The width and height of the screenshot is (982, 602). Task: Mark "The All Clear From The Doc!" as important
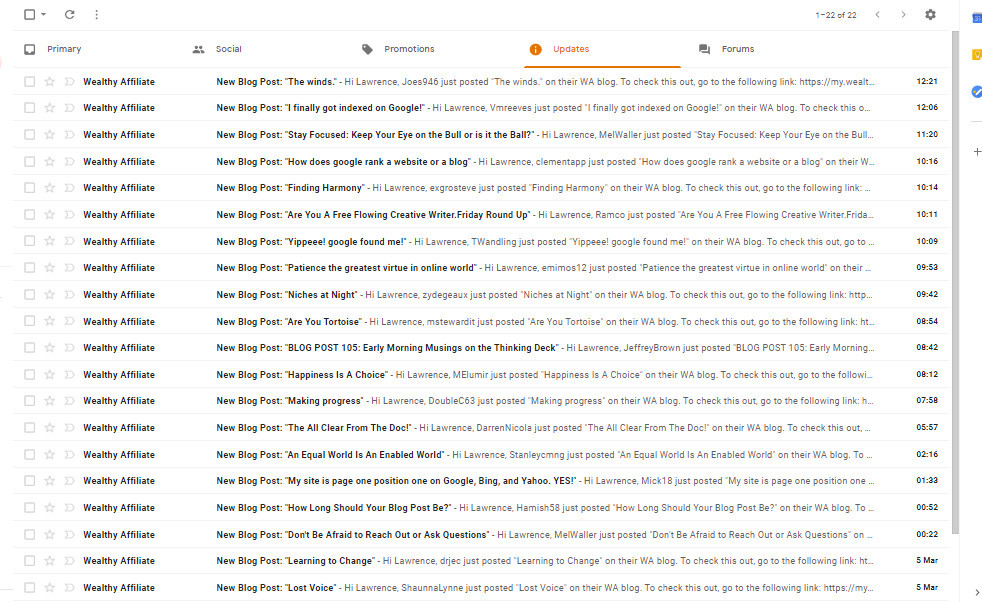(x=70, y=428)
